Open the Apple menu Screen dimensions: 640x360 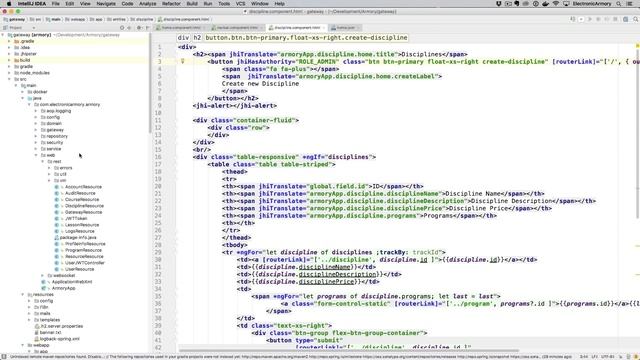tap(9, 4)
